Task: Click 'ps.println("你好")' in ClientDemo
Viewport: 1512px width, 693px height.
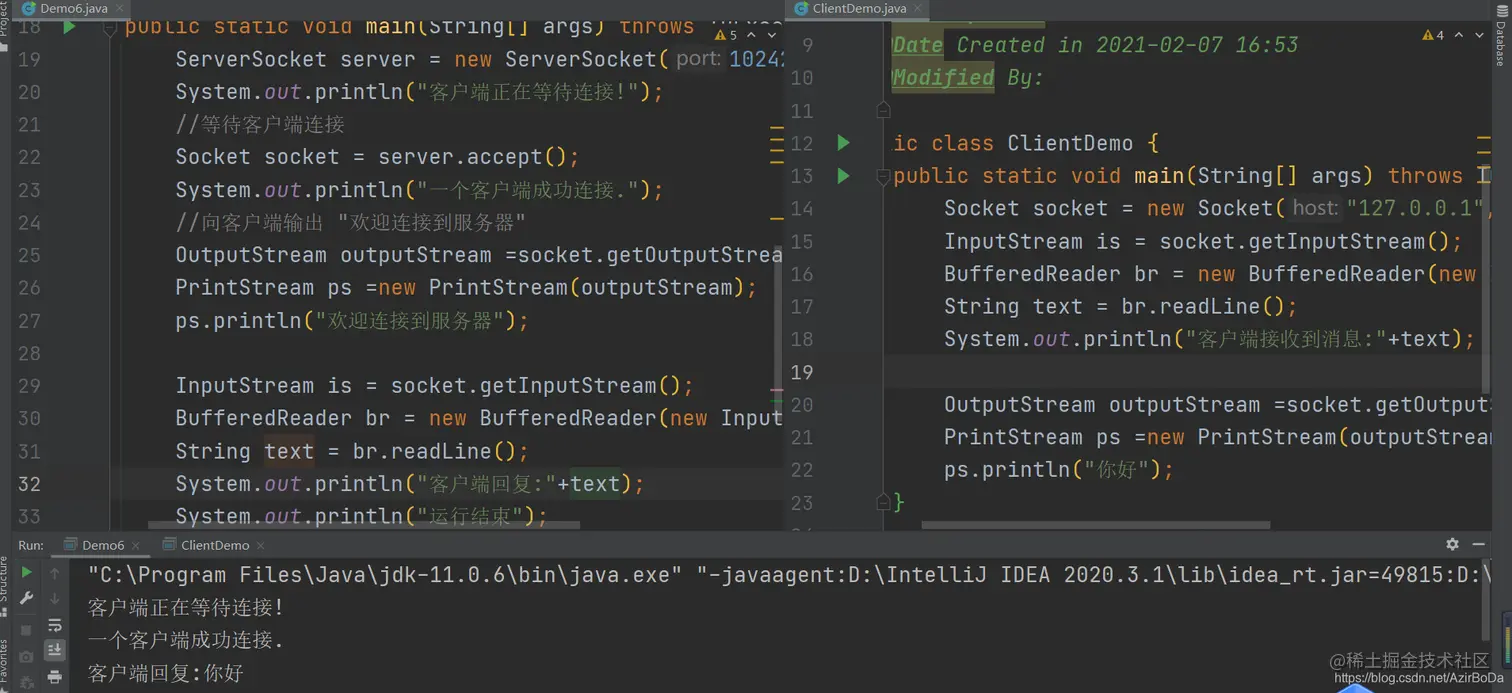Action: pos(1053,469)
